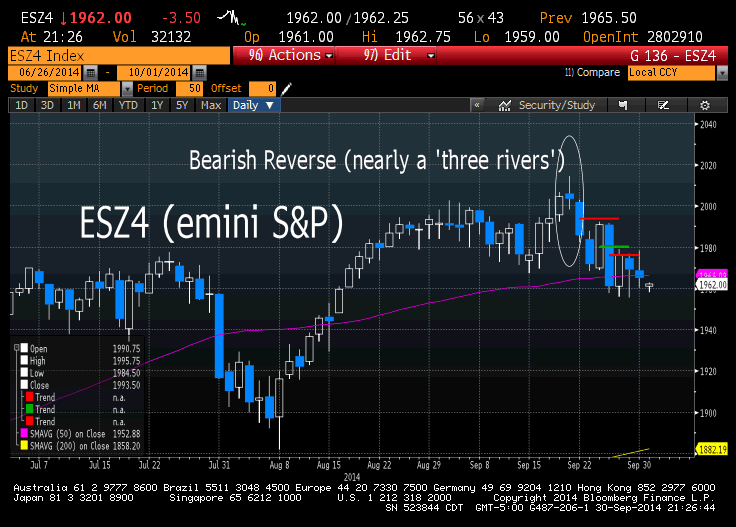Click the green trend line on chart

click(614, 246)
